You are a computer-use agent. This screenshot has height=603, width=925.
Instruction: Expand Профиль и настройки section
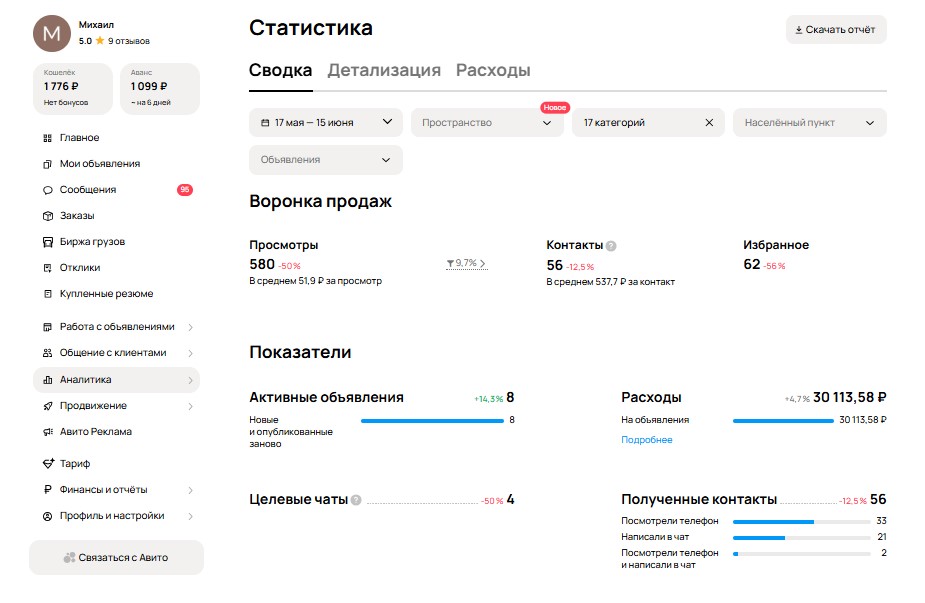(x=116, y=516)
